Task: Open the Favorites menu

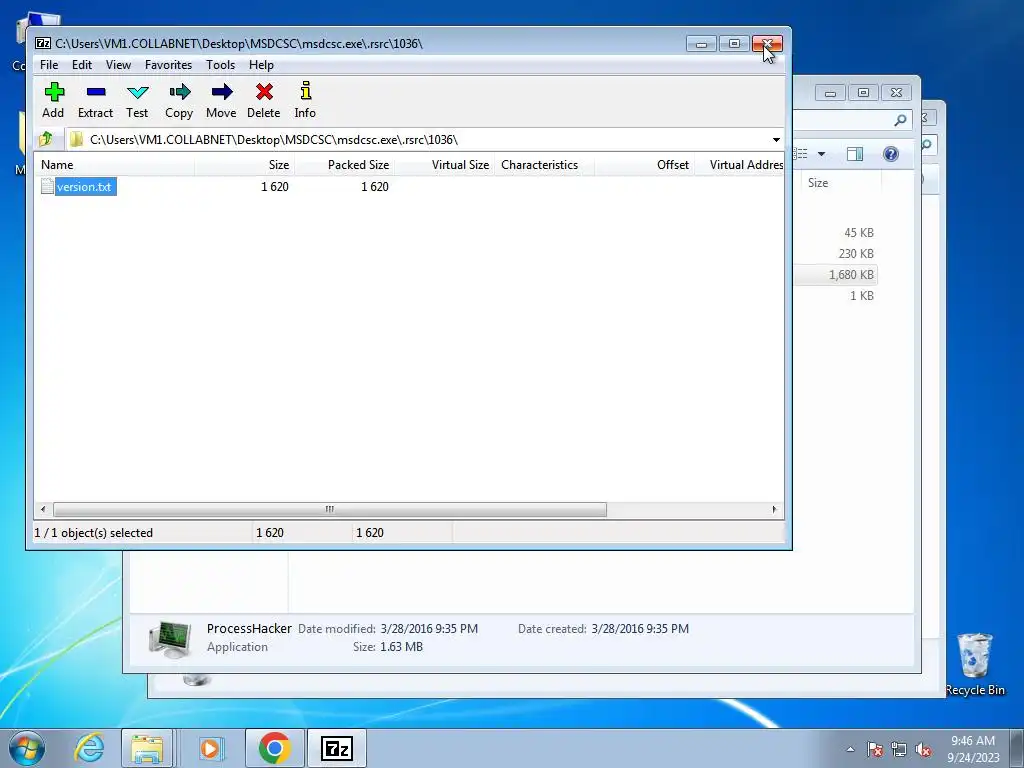Action: point(168,65)
